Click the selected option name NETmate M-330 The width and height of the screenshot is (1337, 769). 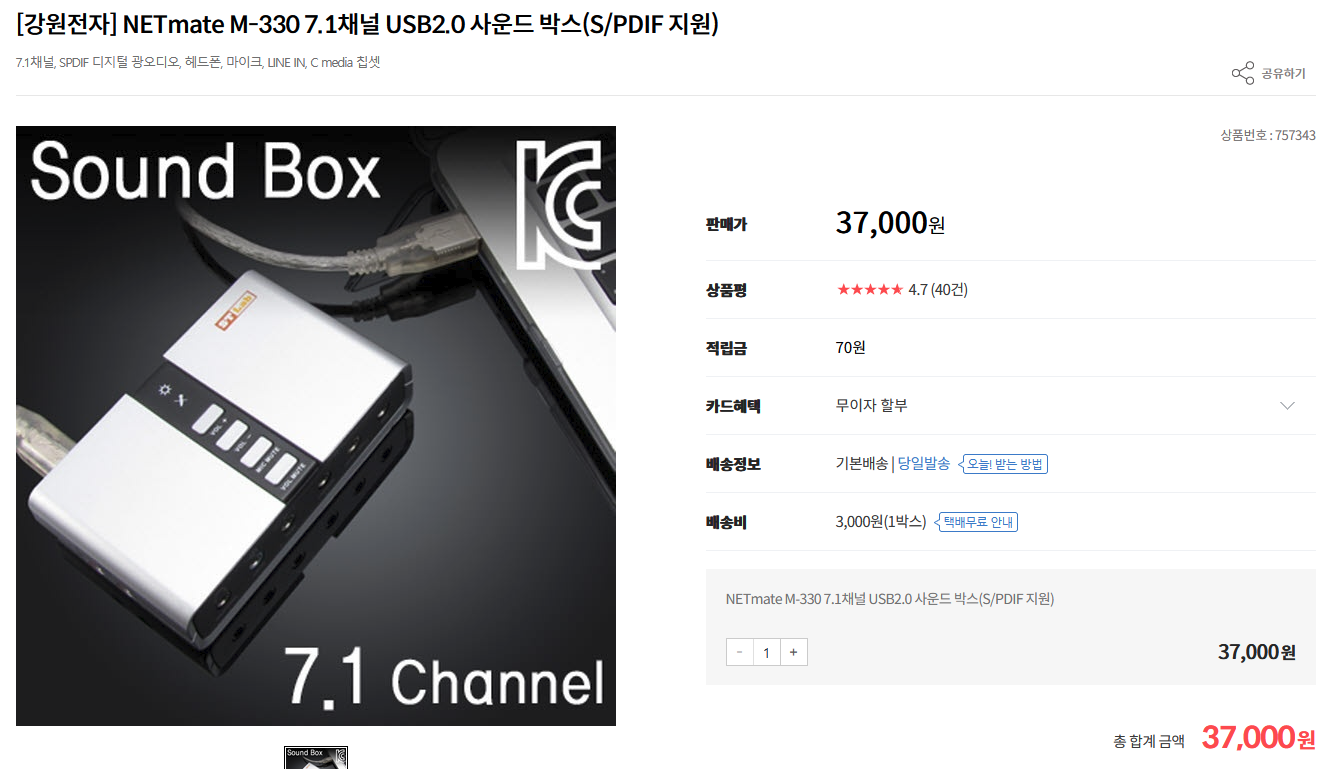[890, 599]
